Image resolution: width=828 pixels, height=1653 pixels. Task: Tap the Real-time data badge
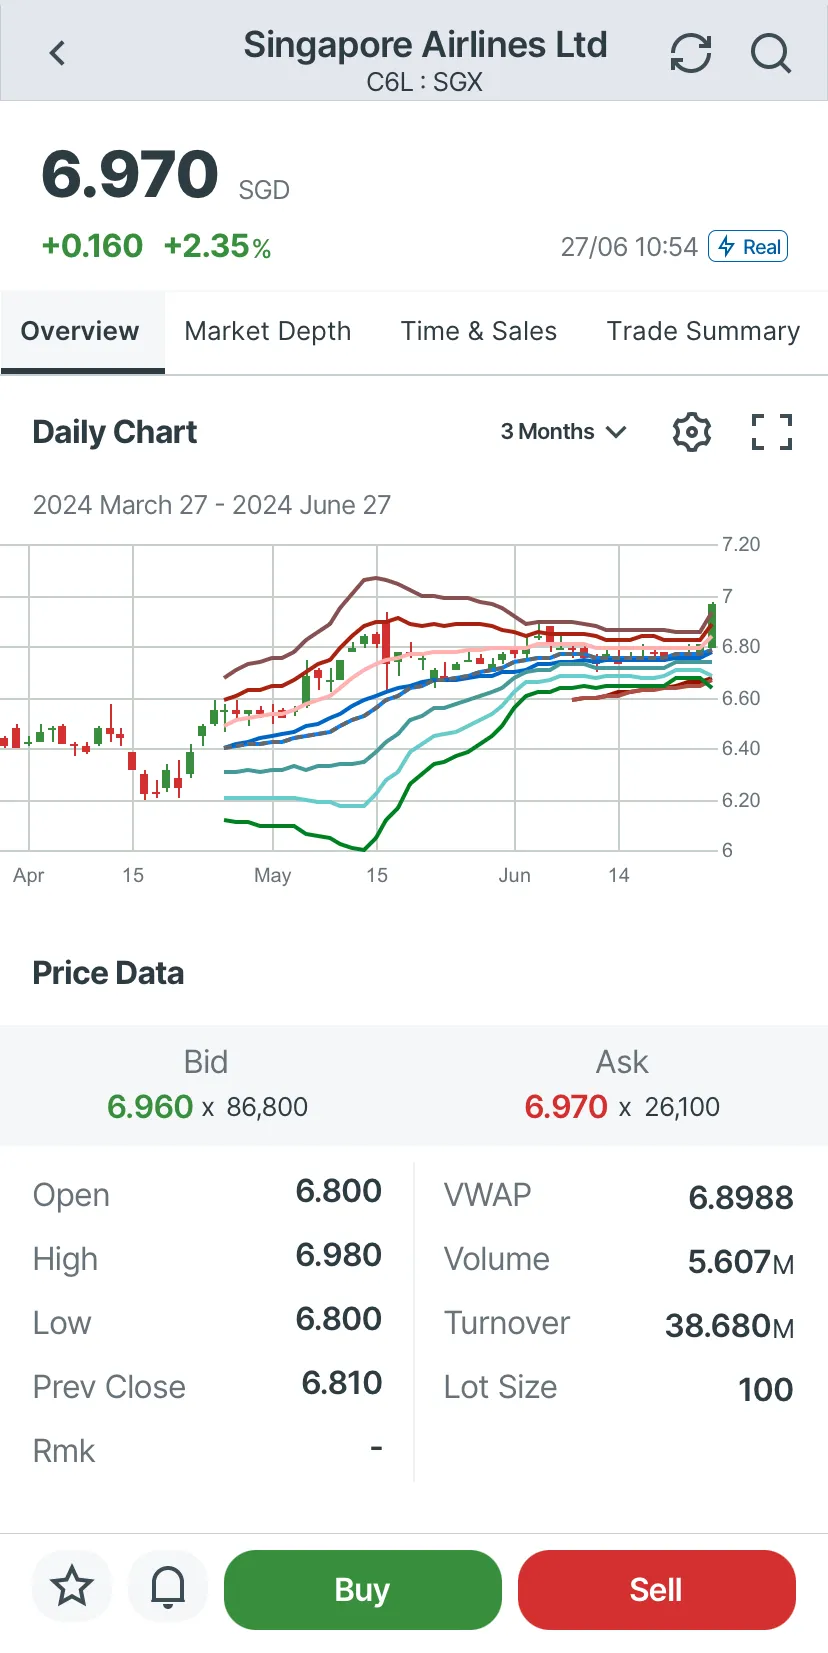point(748,246)
